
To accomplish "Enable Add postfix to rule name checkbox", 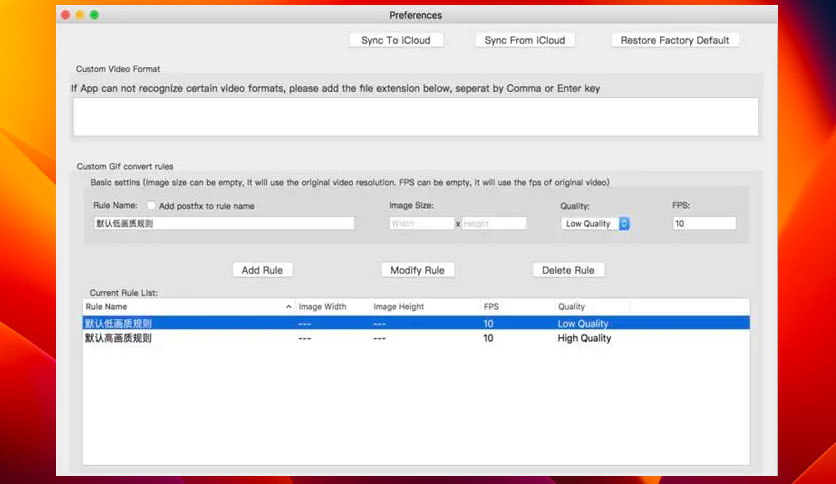I will click(151, 205).
